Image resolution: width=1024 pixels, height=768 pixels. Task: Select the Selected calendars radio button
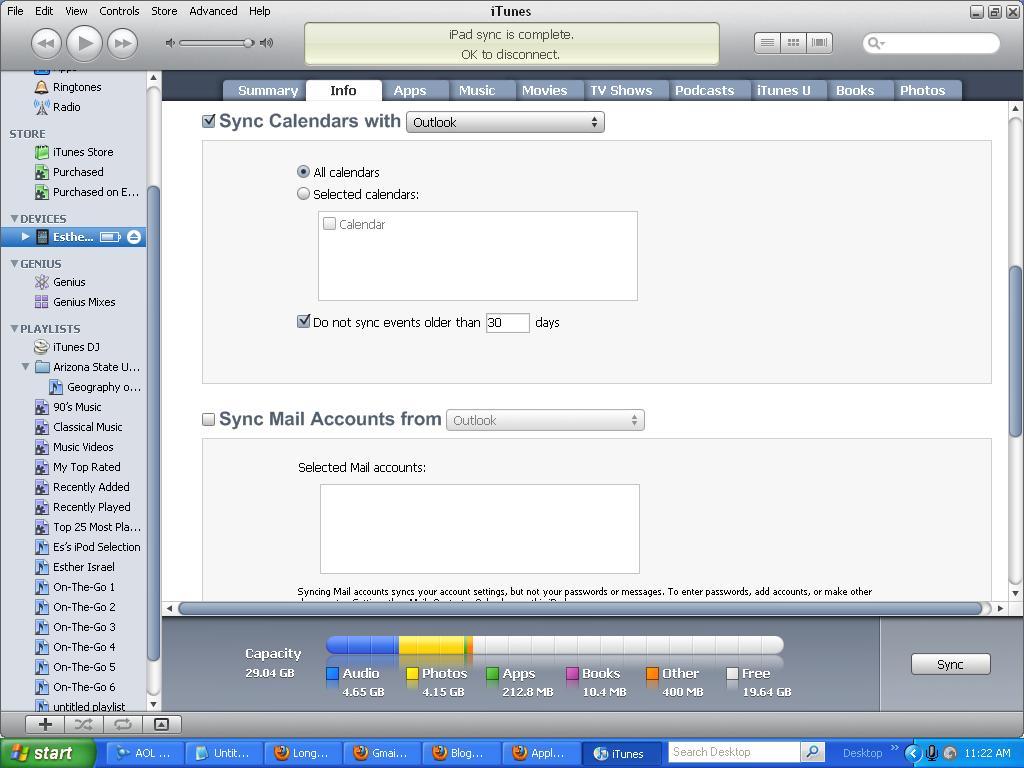pos(303,194)
